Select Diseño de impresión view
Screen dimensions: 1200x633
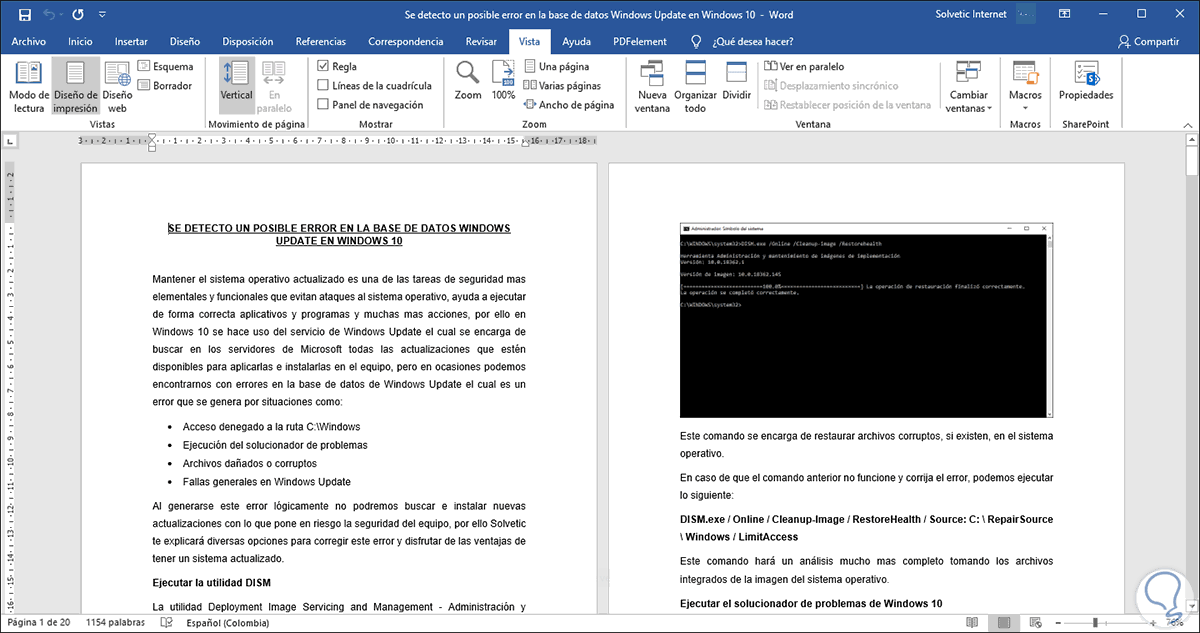(75, 87)
